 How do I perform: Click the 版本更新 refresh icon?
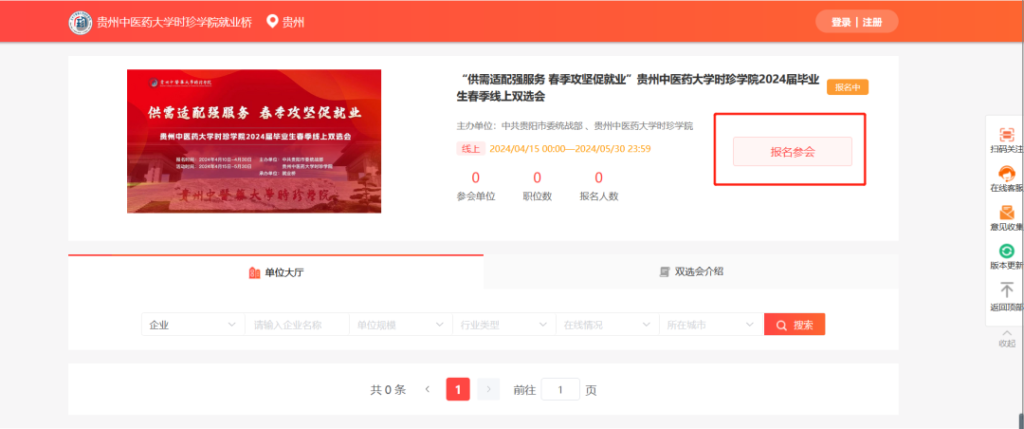pyautogui.click(x=1007, y=251)
